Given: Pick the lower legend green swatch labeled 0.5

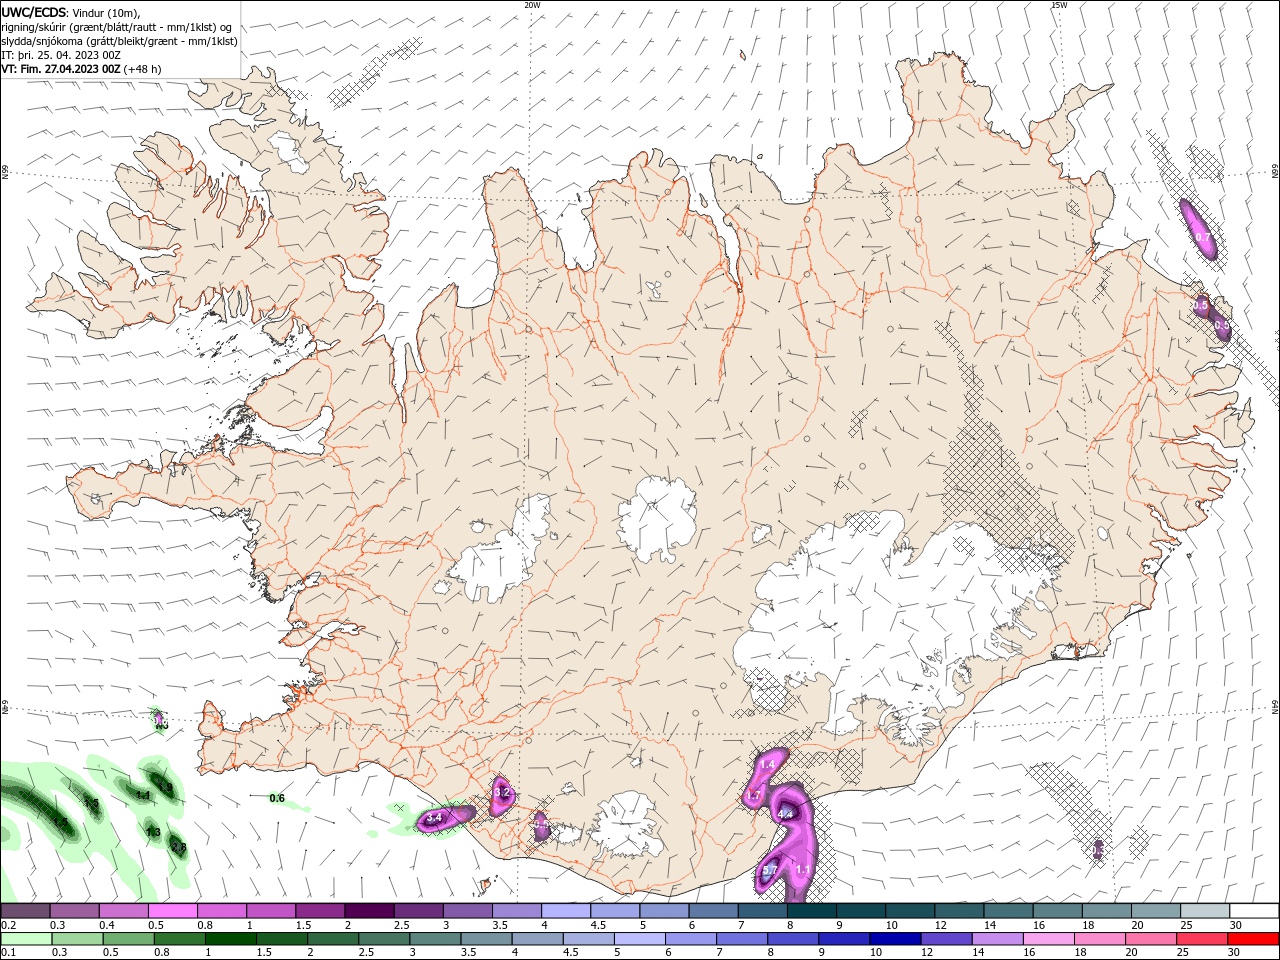Looking at the screenshot, I should coord(128,939).
